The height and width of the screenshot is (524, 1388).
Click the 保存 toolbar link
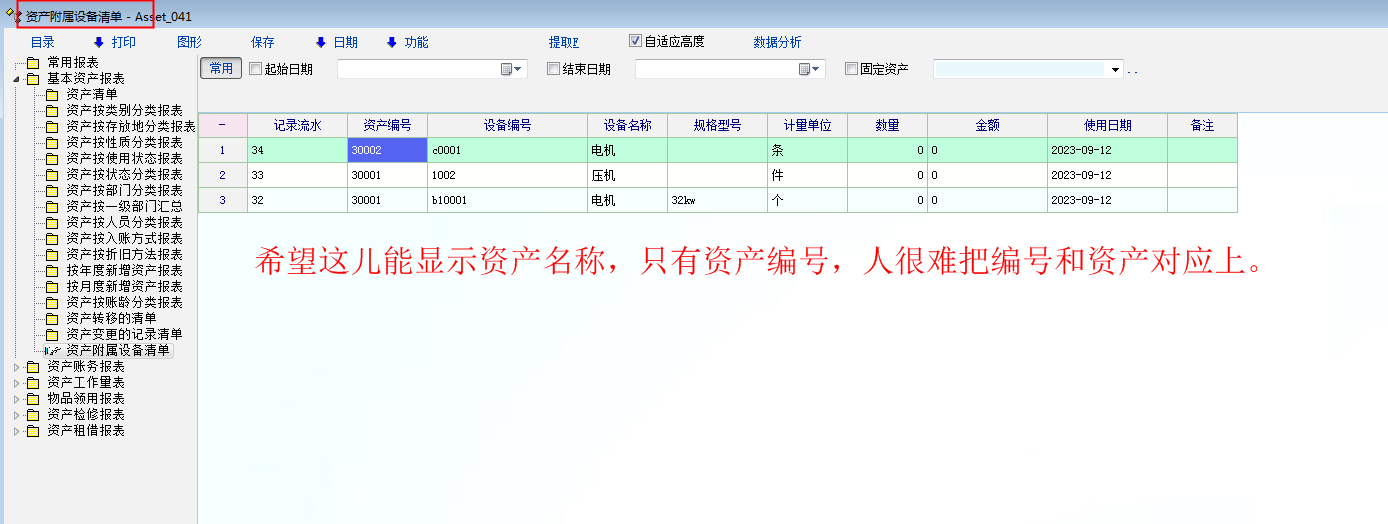click(x=262, y=42)
